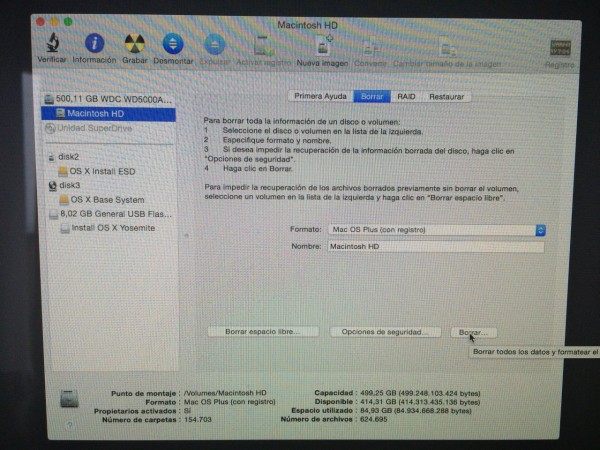Viewport: 600px width, 450px height.
Task: Click the Borrar espacio libre button
Action: pyautogui.click(x=263, y=332)
